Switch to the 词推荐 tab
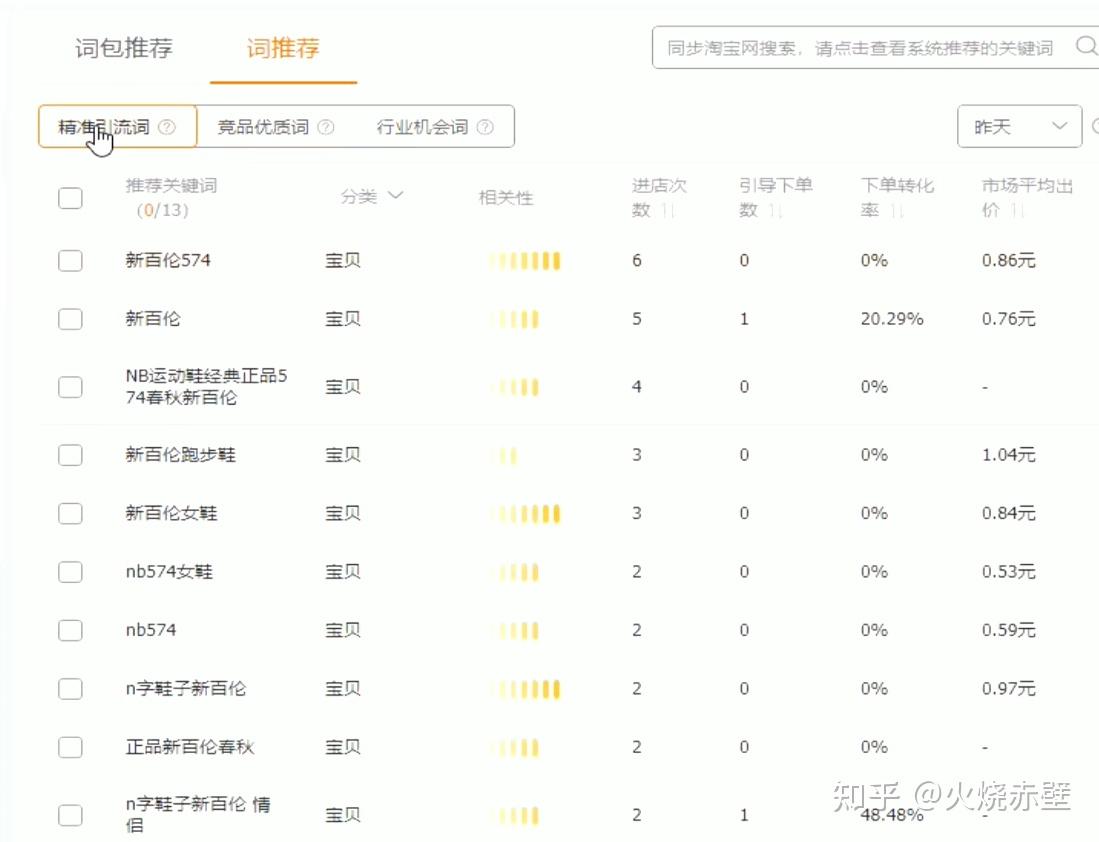Image resolution: width=1099 pixels, height=842 pixels. pyautogui.click(x=283, y=48)
